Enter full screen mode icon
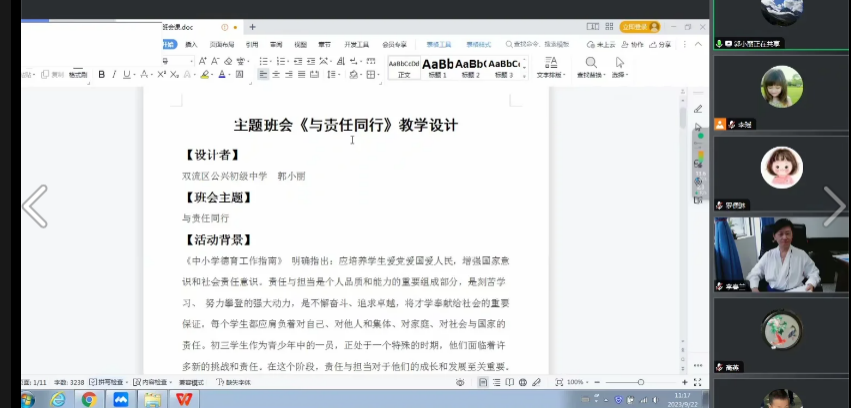The height and width of the screenshot is (408, 851). point(698,382)
